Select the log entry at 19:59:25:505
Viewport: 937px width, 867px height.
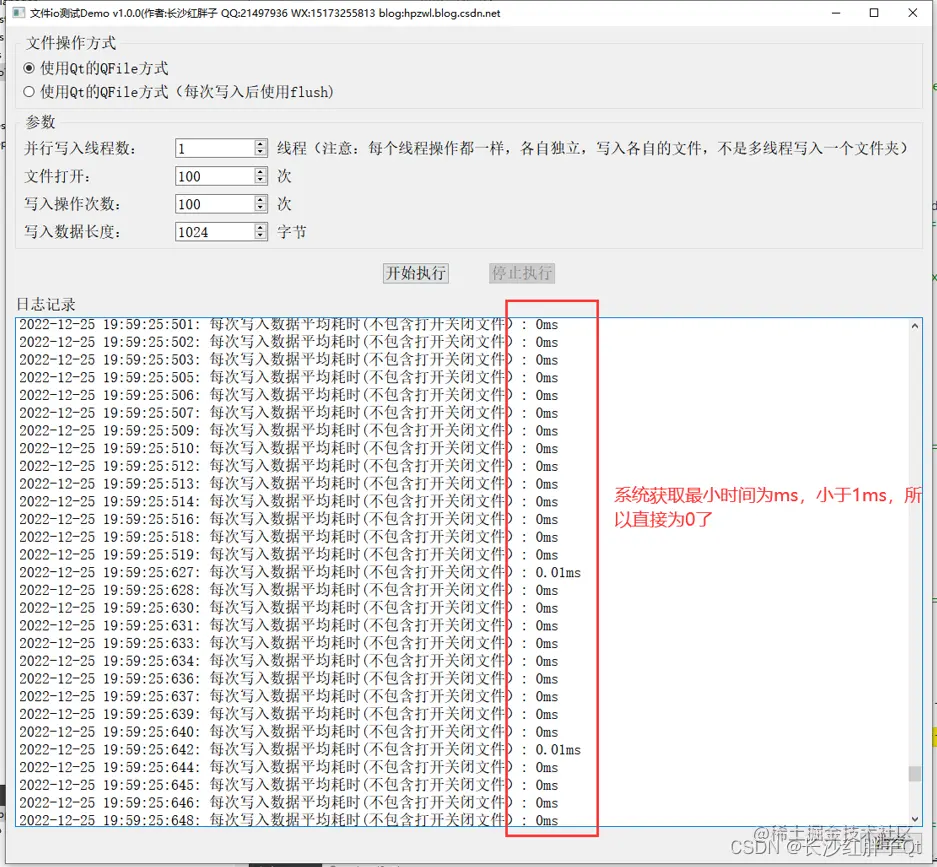pyautogui.click(x=289, y=378)
